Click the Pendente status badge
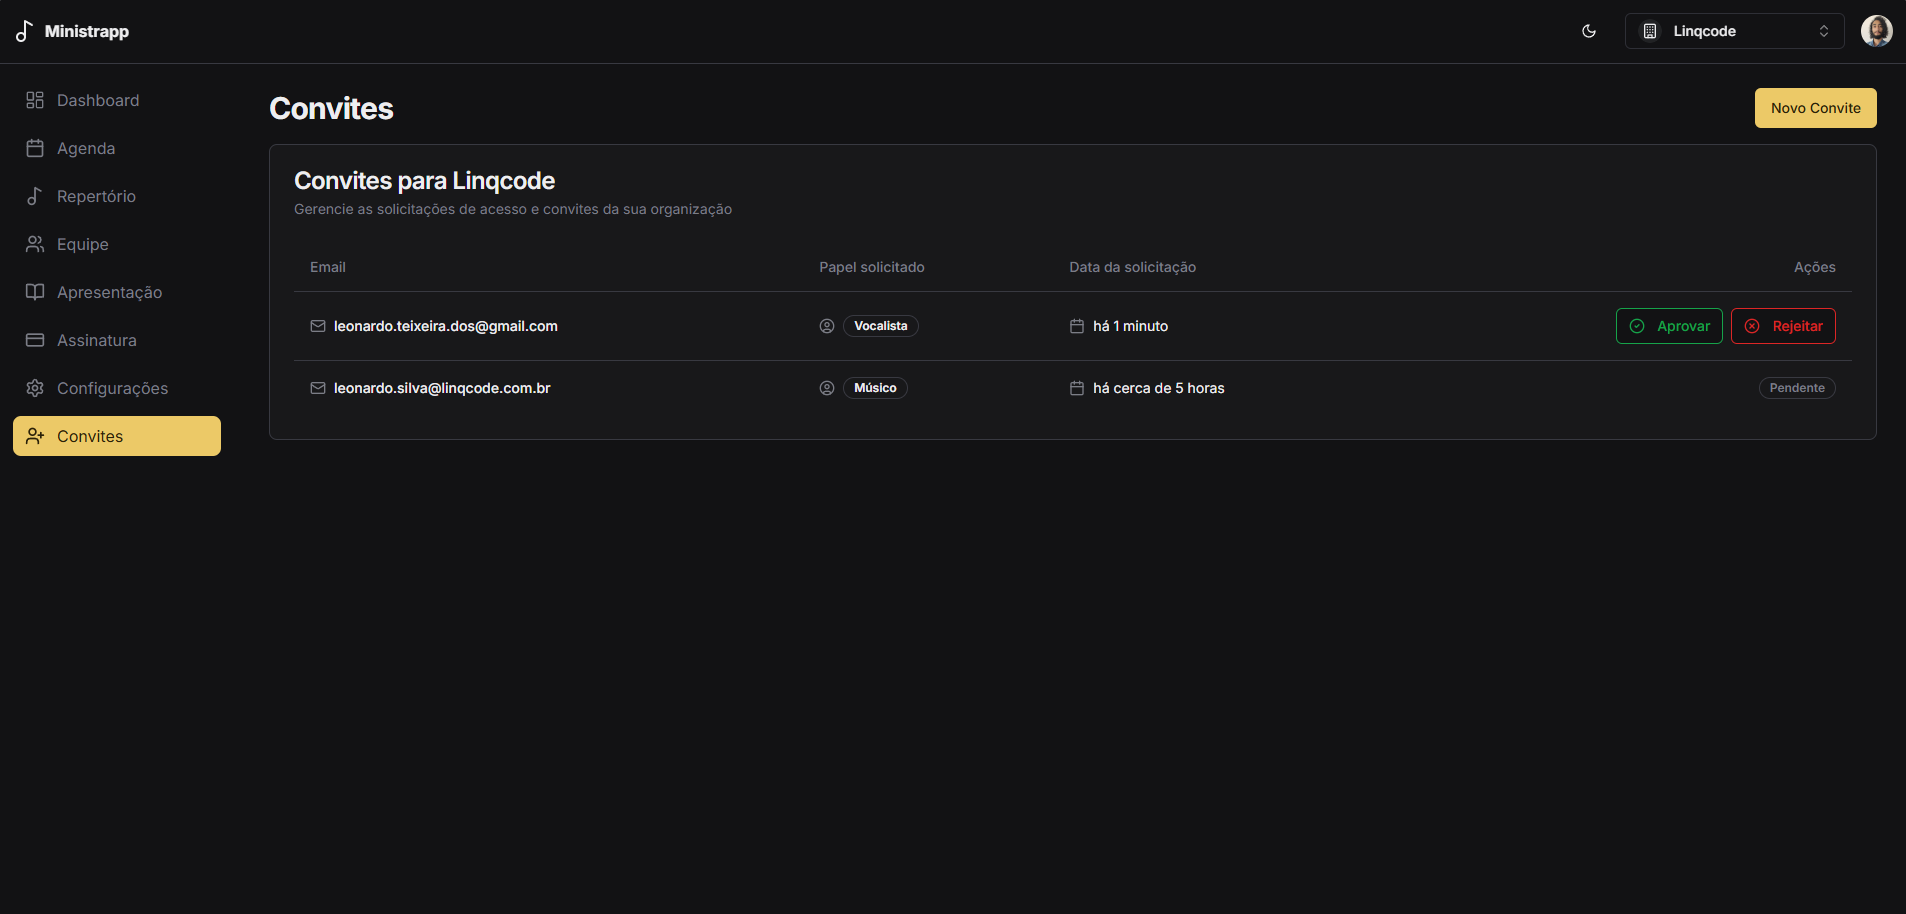Image resolution: width=1906 pixels, height=914 pixels. (1796, 388)
